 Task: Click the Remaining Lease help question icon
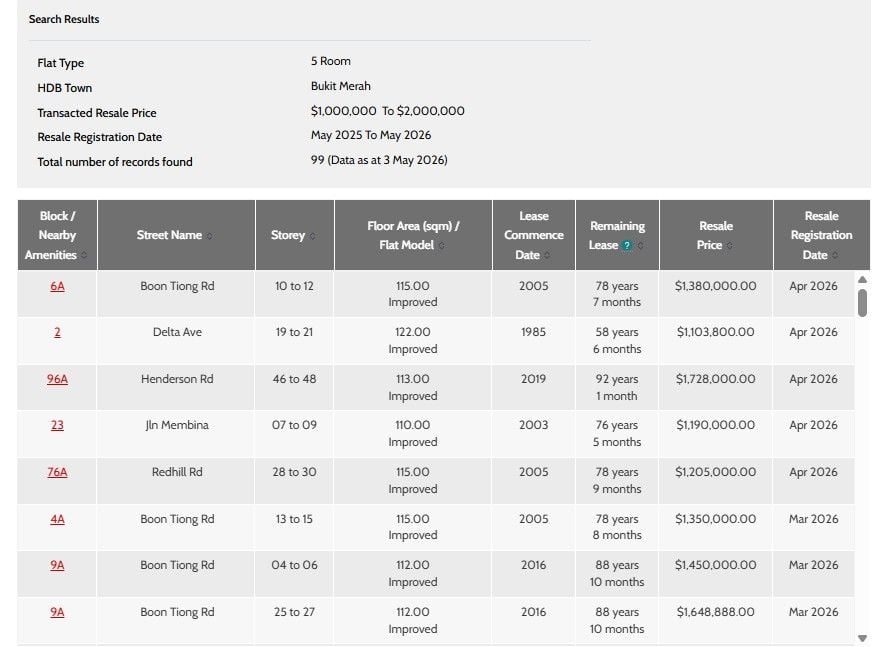[x=627, y=245]
